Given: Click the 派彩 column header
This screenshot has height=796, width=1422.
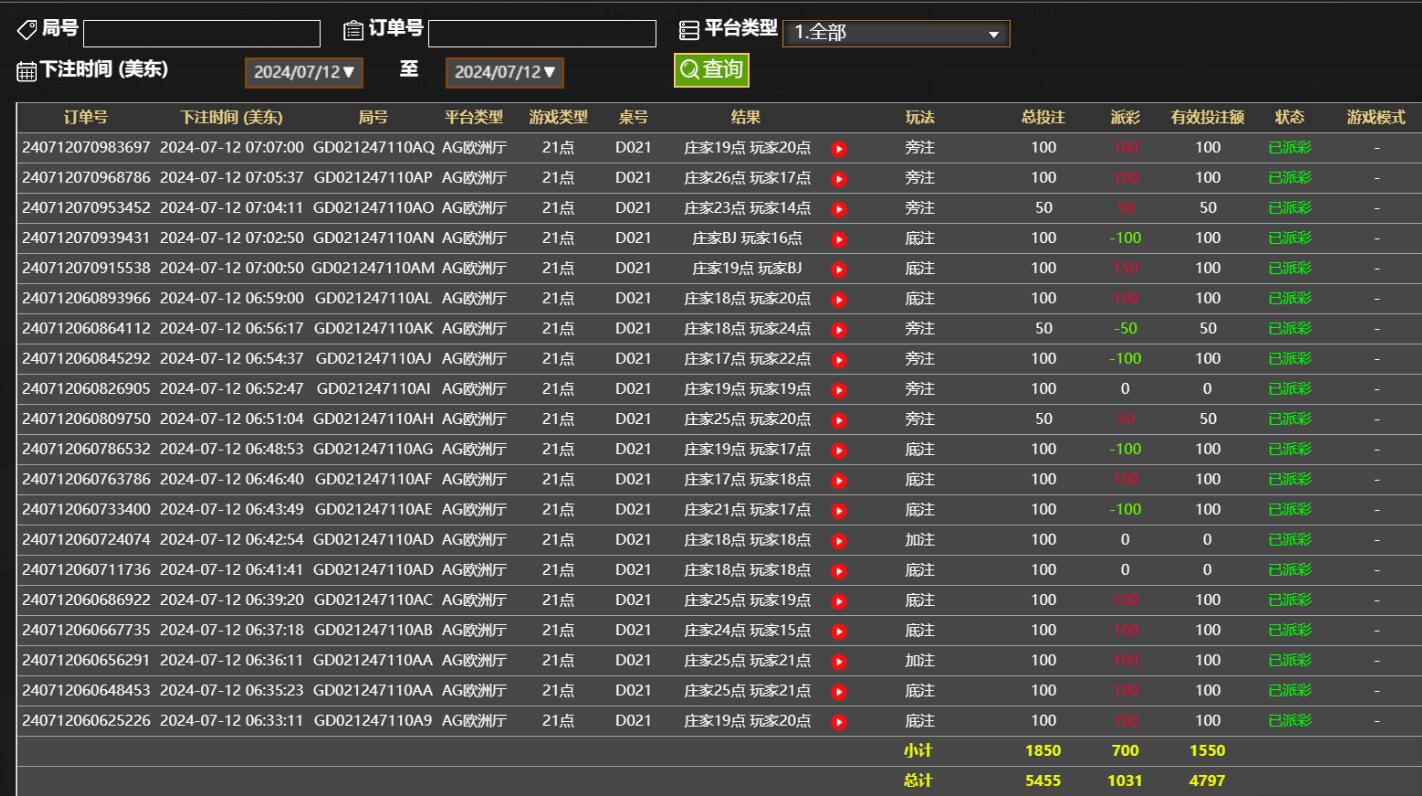Looking at the screenshot, I should coord(1124,117).
